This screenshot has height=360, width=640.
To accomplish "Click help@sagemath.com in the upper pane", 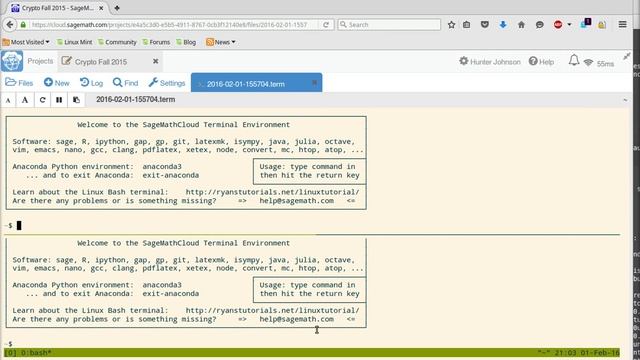I will point(296,201).
